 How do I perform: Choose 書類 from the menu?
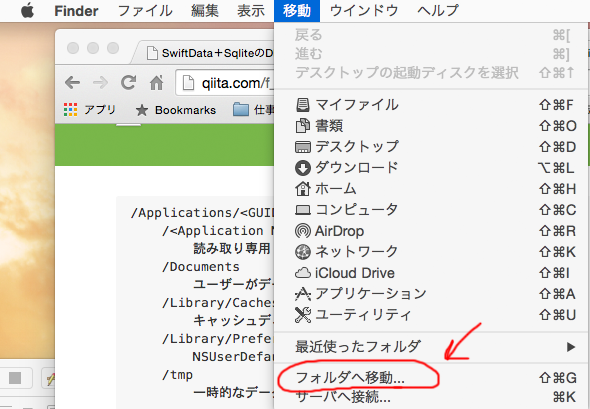tap(432, 126)
